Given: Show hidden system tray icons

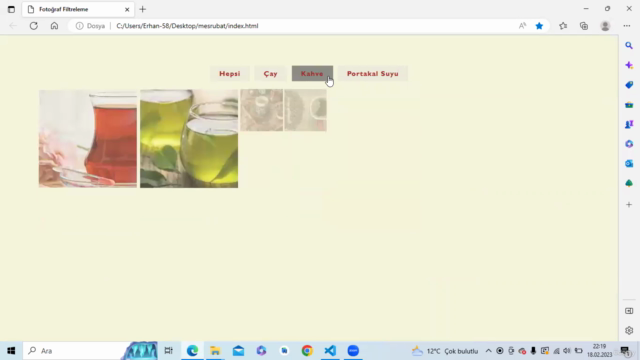Looking at the screenshot, I should (489, 351).
